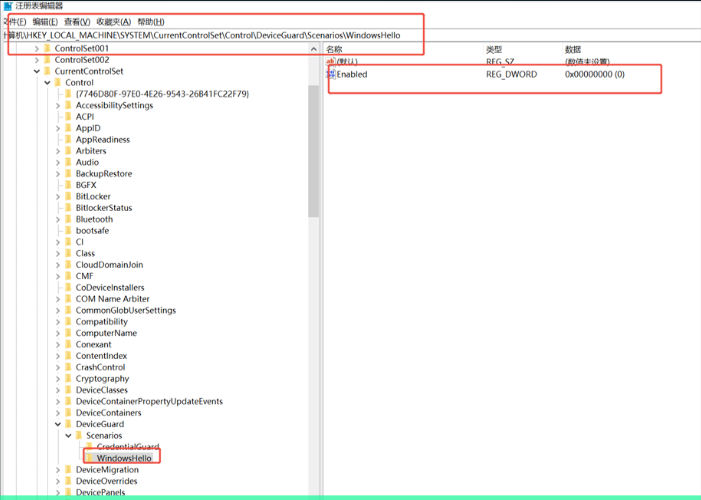The width and height of the screenshot is (701, 500).
Task: Expand the ControlSet002 node
Action: [x=37, y=60]
